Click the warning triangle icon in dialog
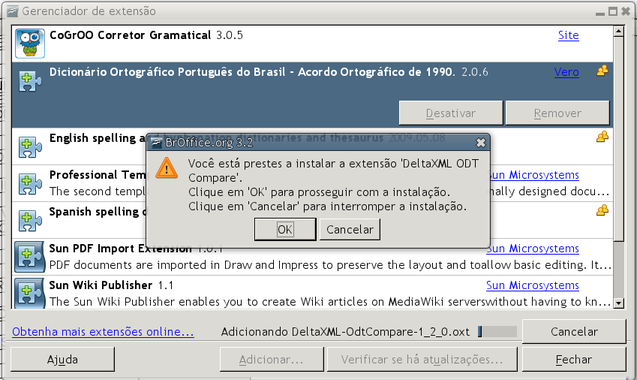This screenshot has width=637, height=380. click(167, 168)
